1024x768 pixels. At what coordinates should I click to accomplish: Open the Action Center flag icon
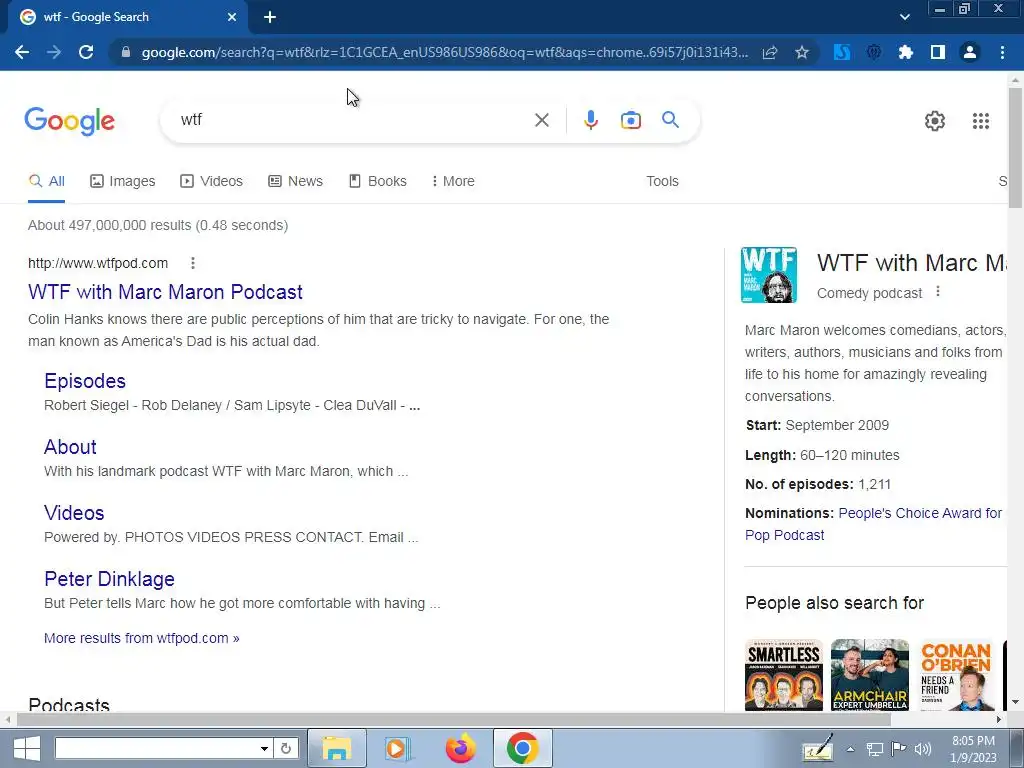pyautogui.click(x=898, y=749)
